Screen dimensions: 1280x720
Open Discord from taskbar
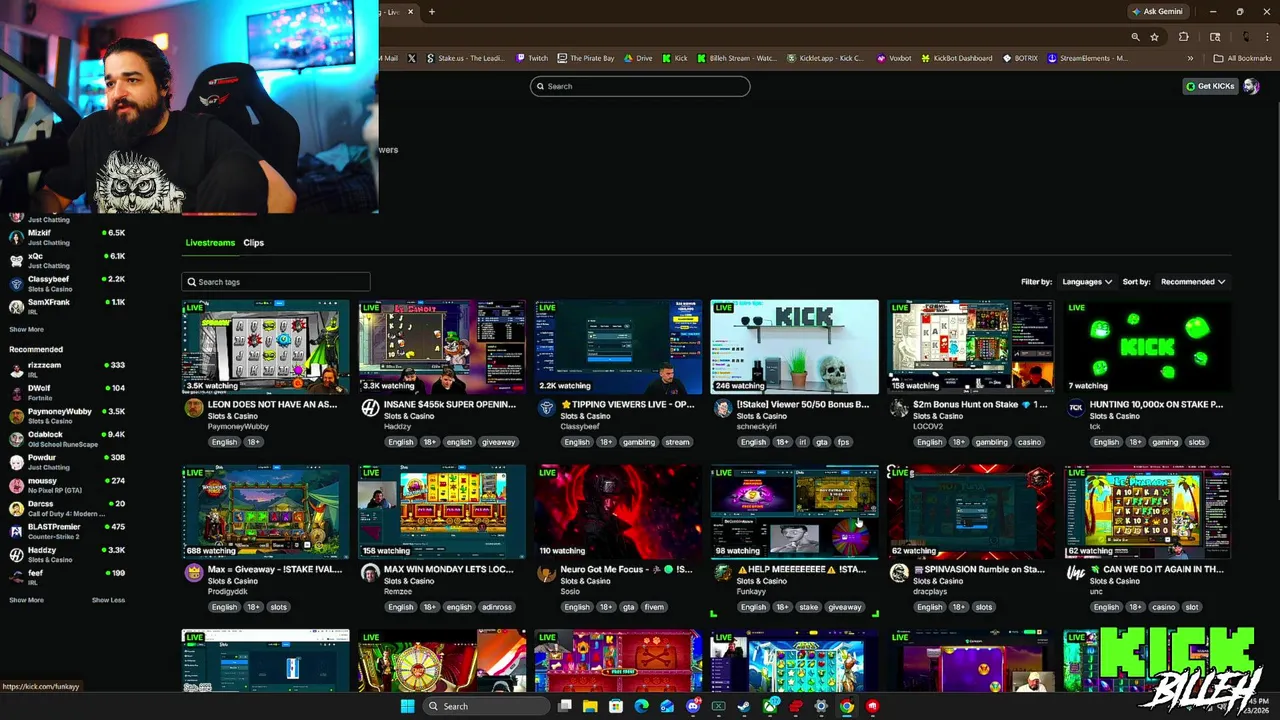click(693, 706)
